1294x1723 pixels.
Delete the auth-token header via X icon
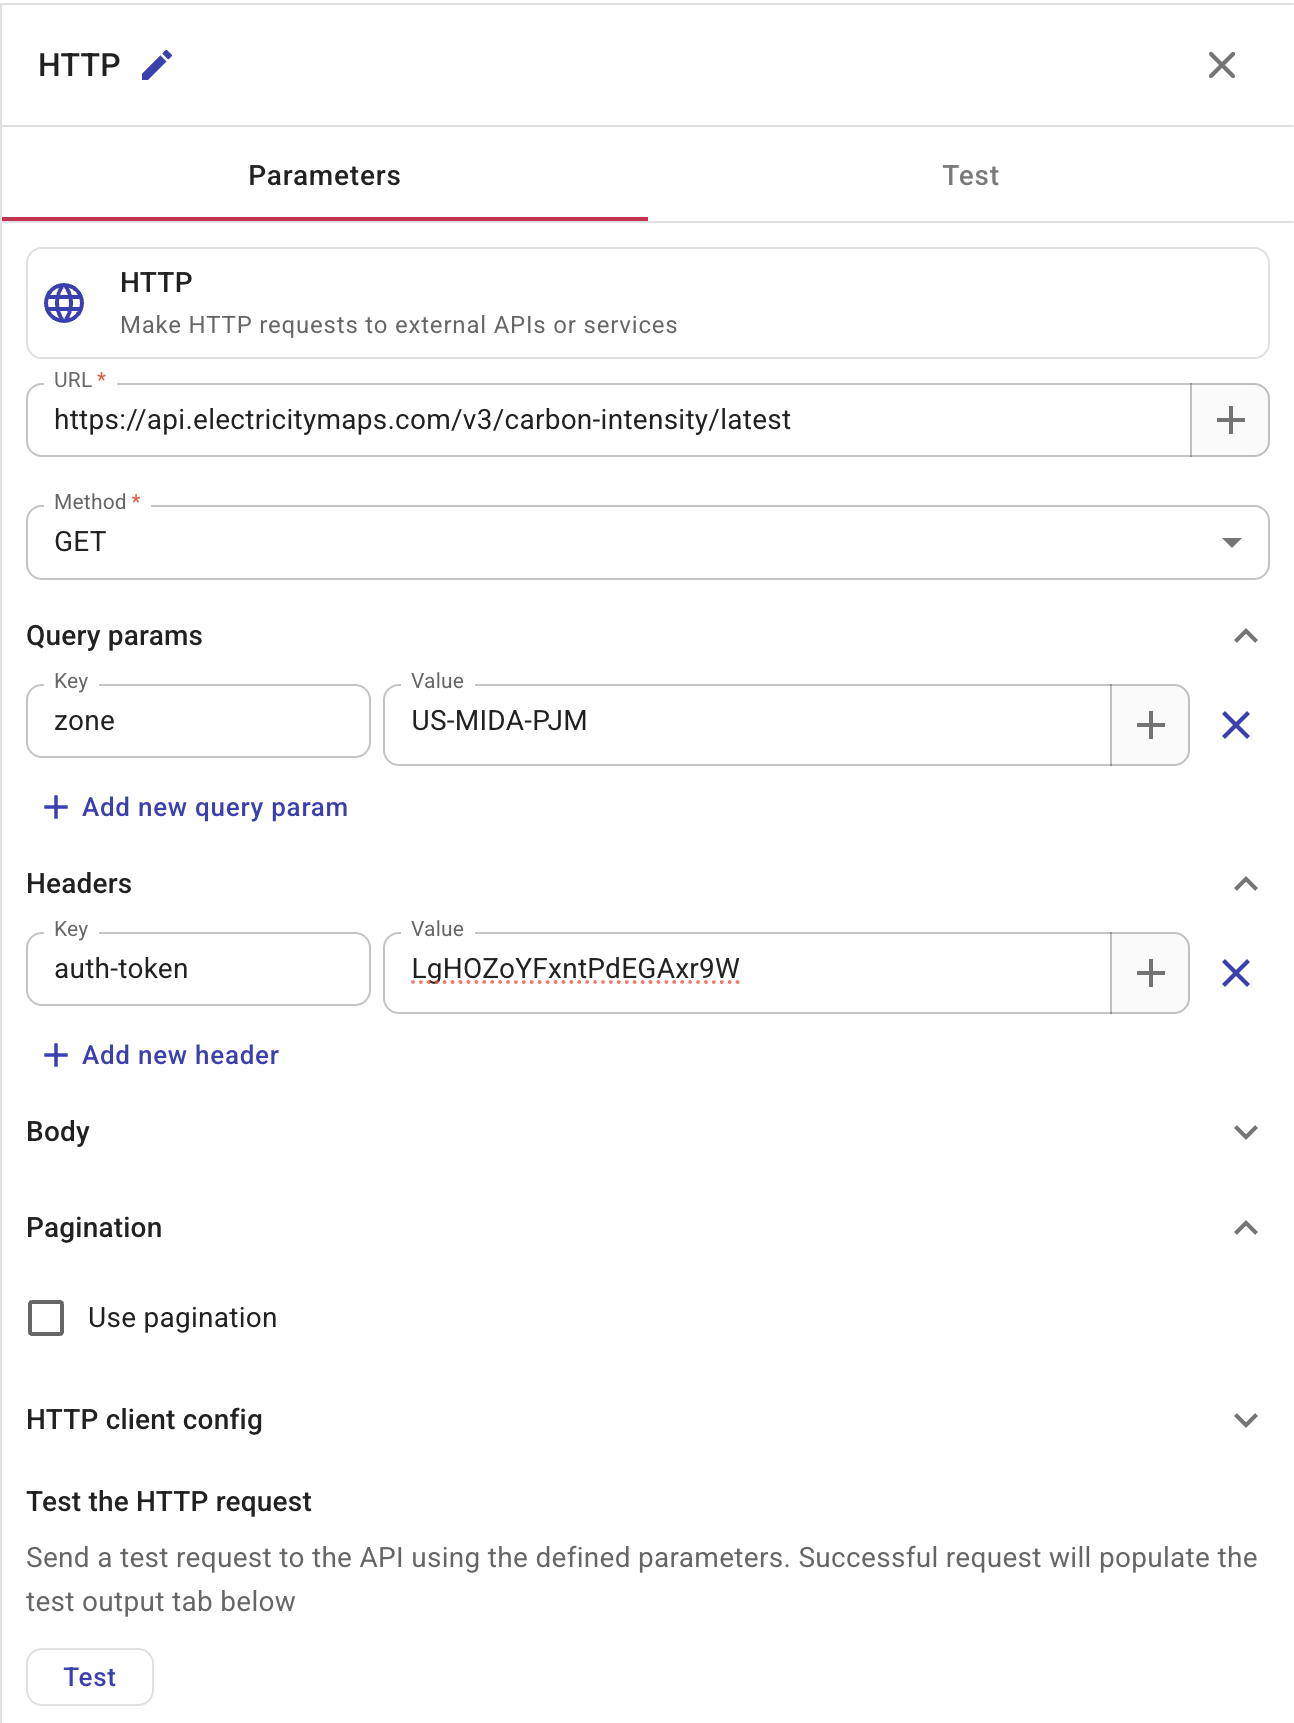click(x=1236, y=972)
